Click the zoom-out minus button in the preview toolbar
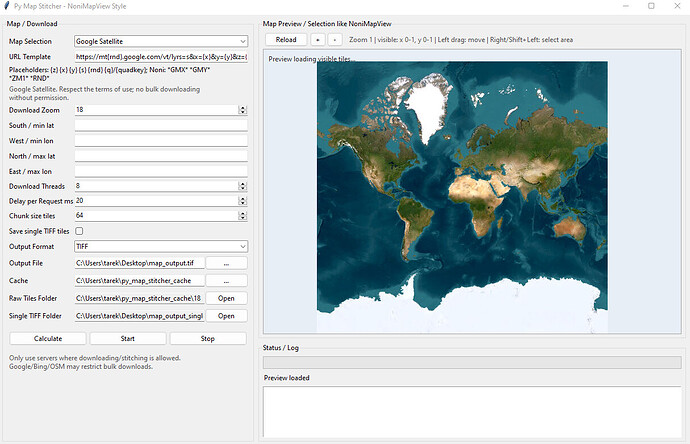 [x=335, y=40]
